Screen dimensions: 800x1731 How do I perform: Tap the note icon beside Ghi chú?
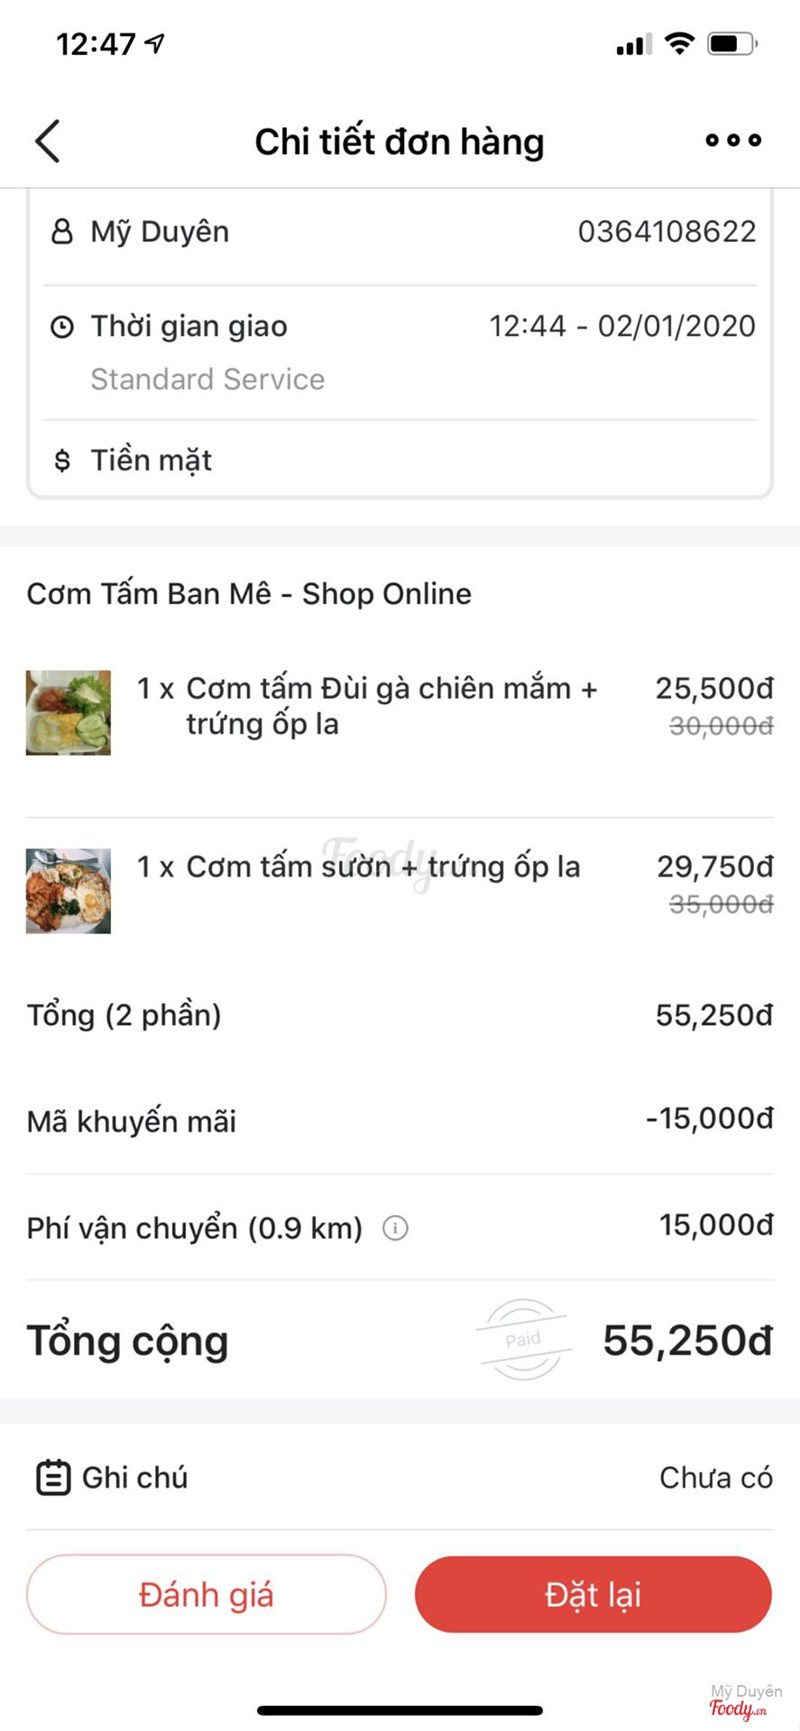pos(53,1477)
